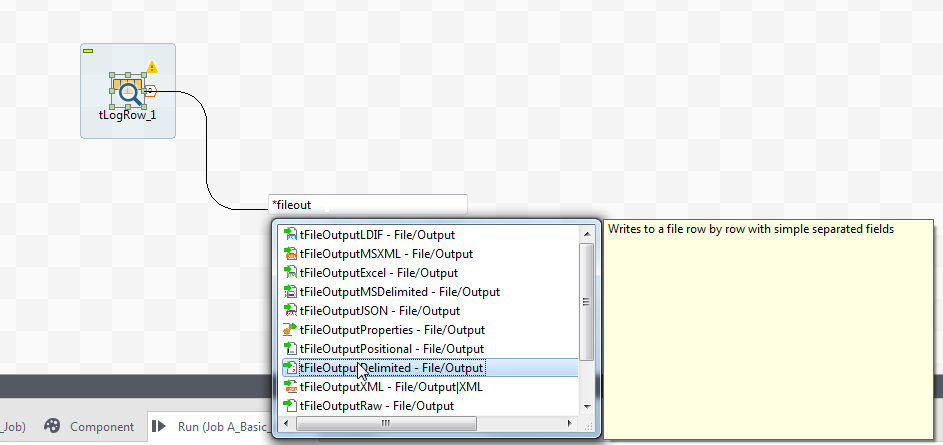Click the tFileOutputLDIF icon
The width and height of the screenshot is (943, 445).
coord(291,235)
